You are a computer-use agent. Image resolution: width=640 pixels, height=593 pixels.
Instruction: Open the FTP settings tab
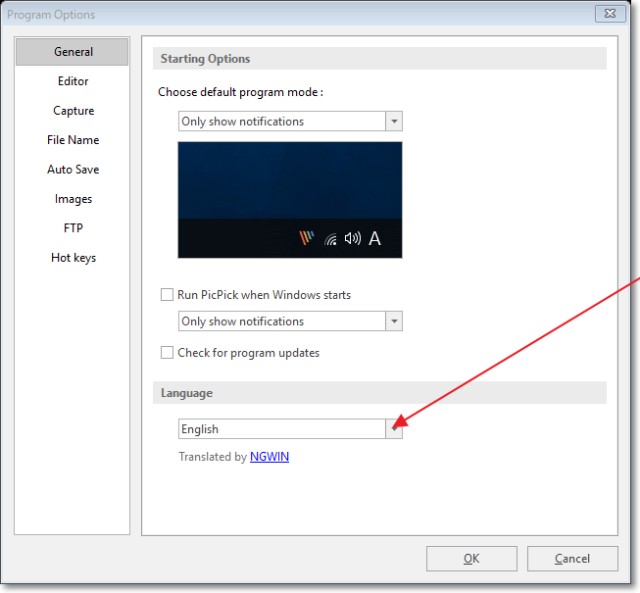pos(73,228)
